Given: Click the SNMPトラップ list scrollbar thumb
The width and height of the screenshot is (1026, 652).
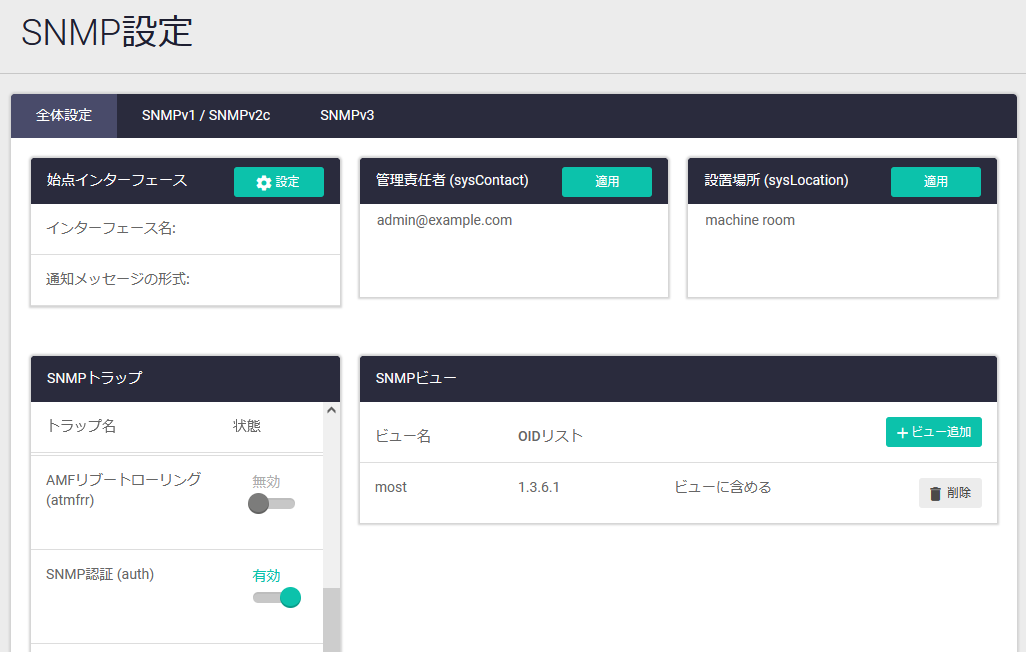Looking at the screenshot, I should (331, 619).
